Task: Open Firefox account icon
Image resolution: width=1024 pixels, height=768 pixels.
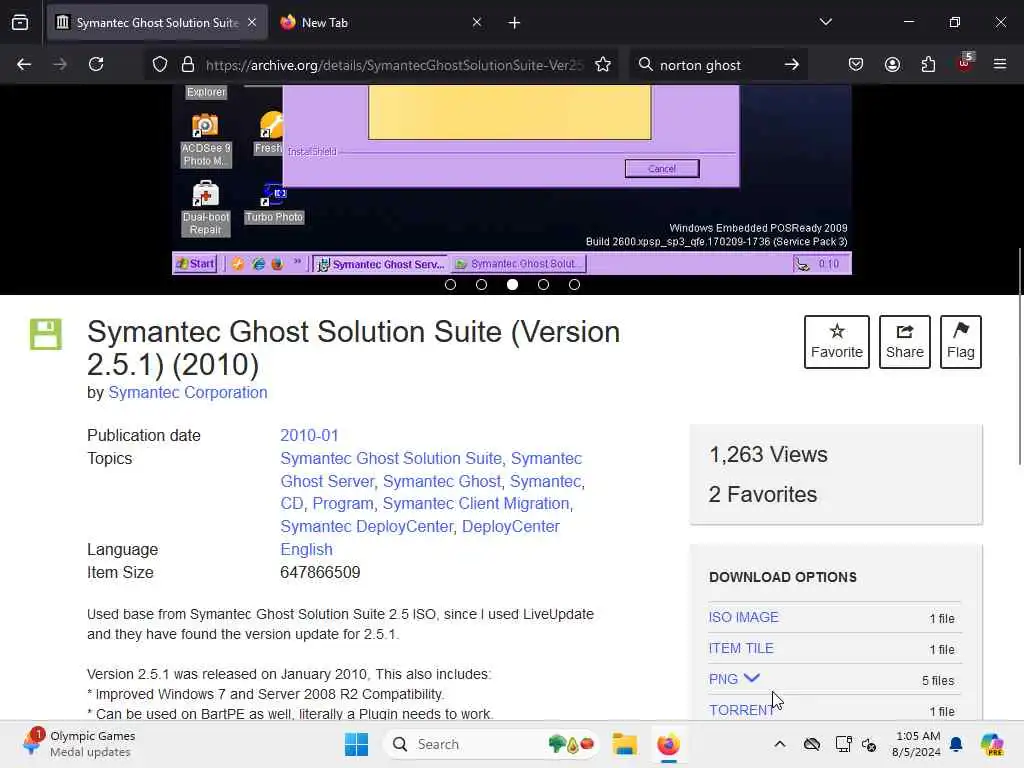Action: [x=892, y=64]
